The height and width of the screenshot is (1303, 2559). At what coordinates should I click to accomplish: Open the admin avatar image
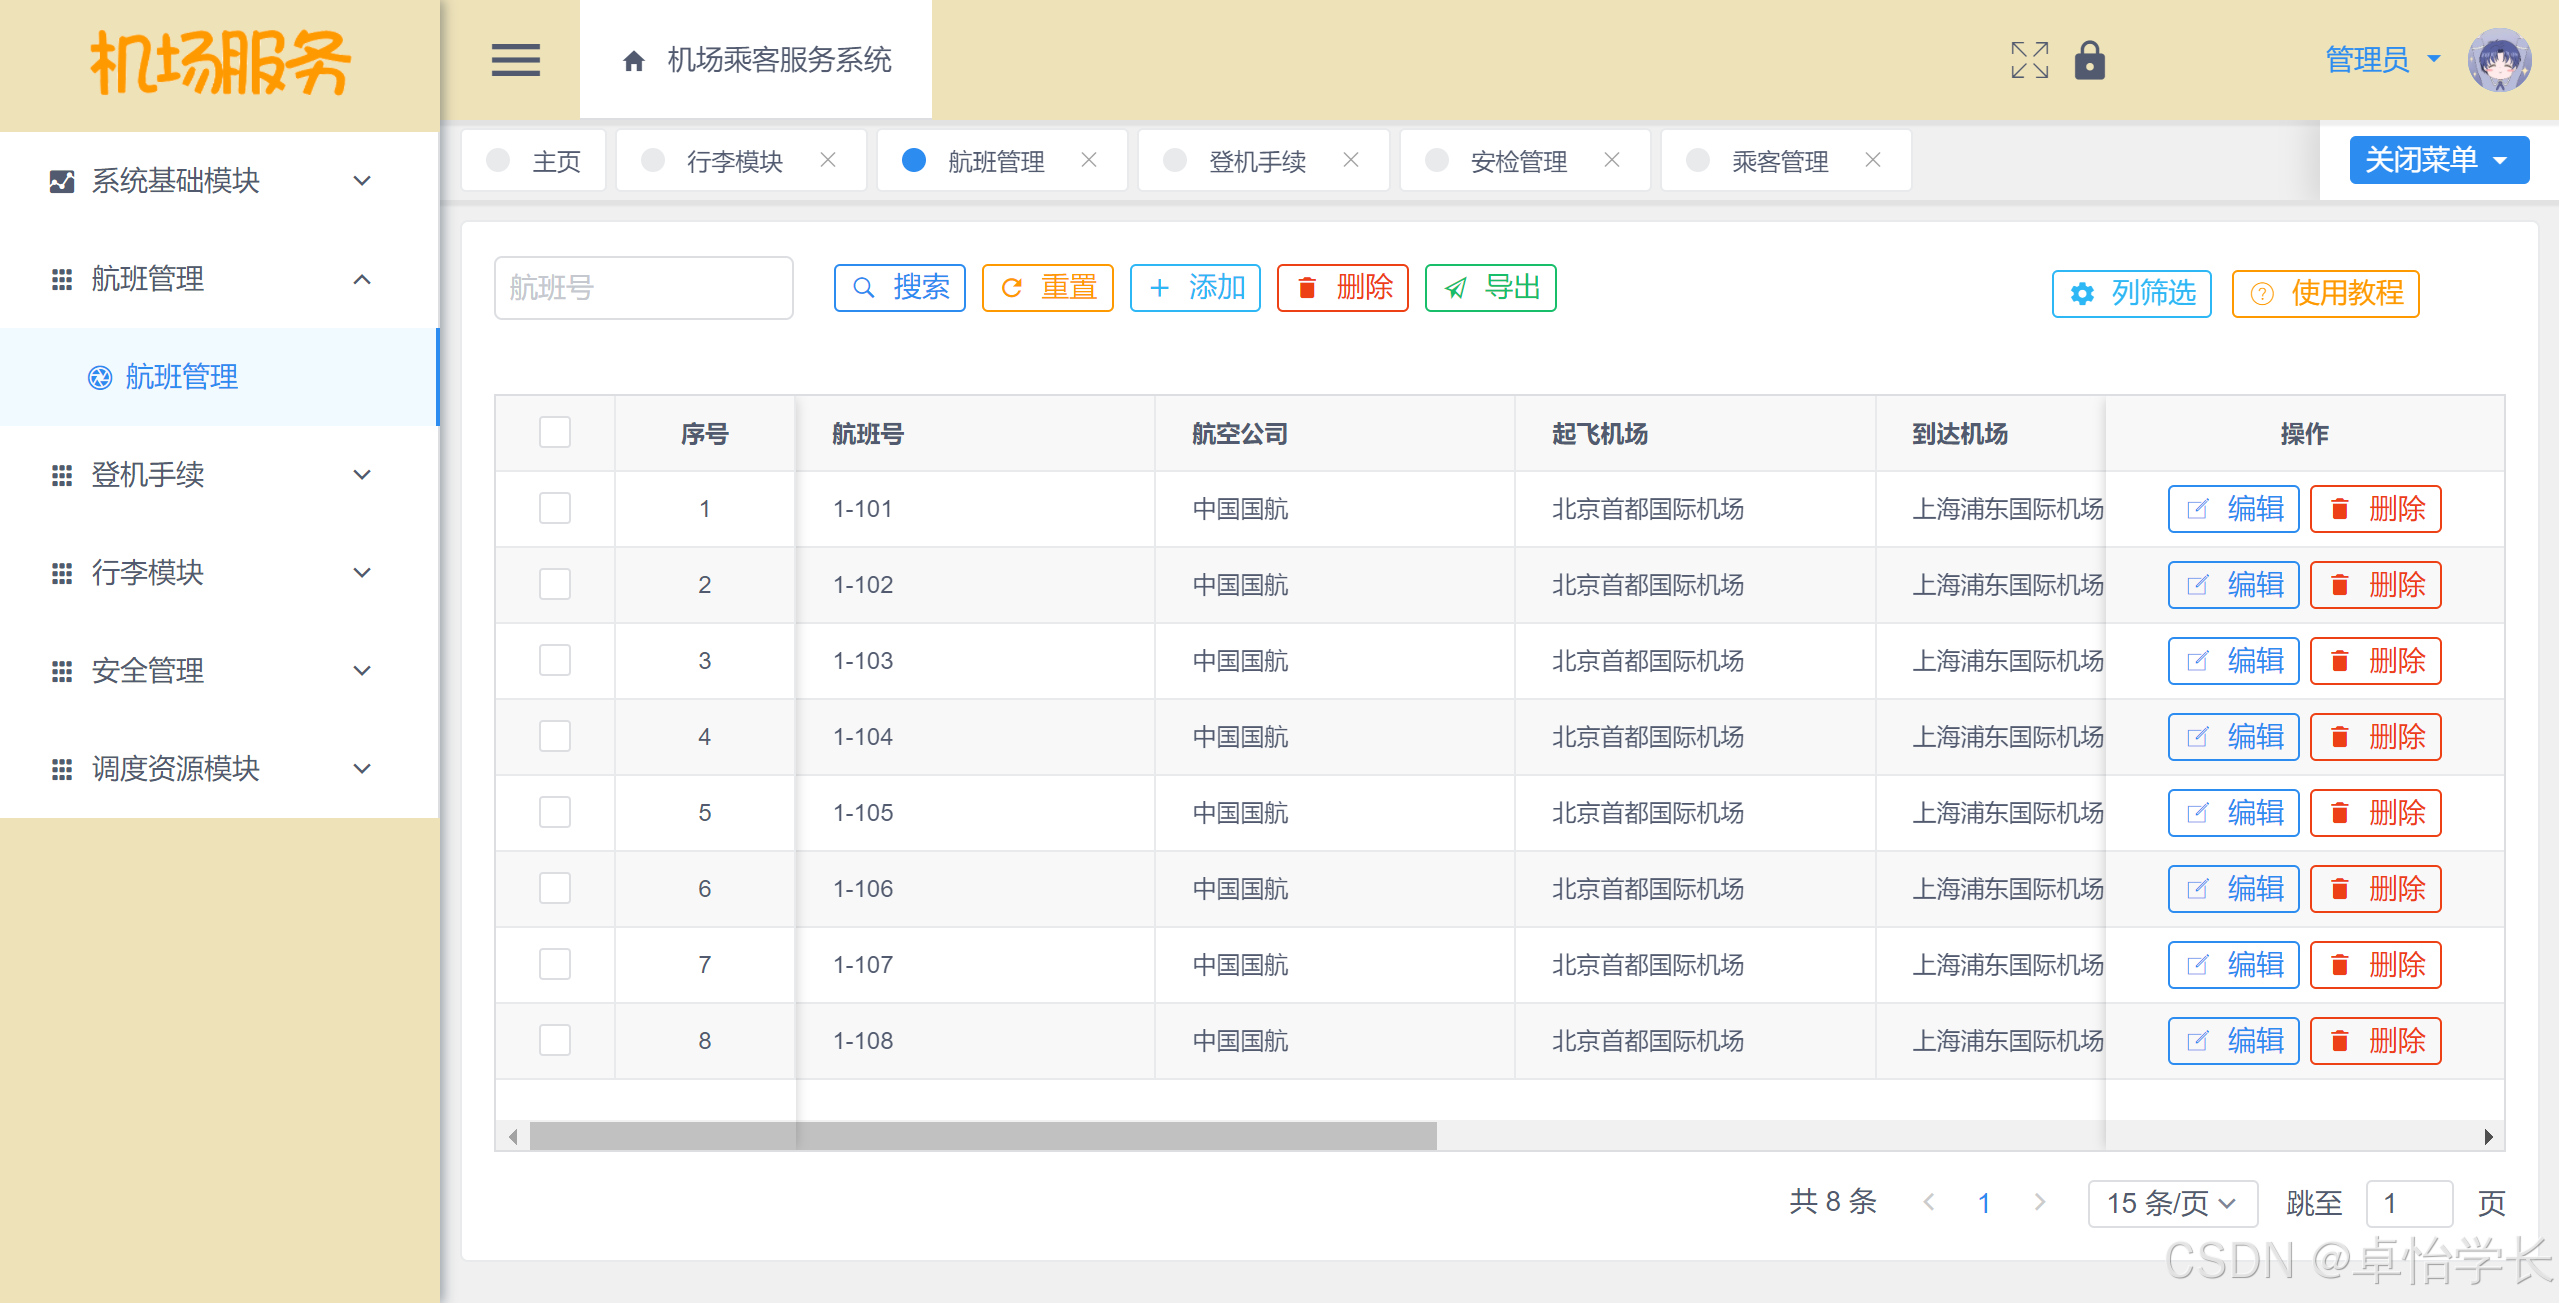(2499, 60)
